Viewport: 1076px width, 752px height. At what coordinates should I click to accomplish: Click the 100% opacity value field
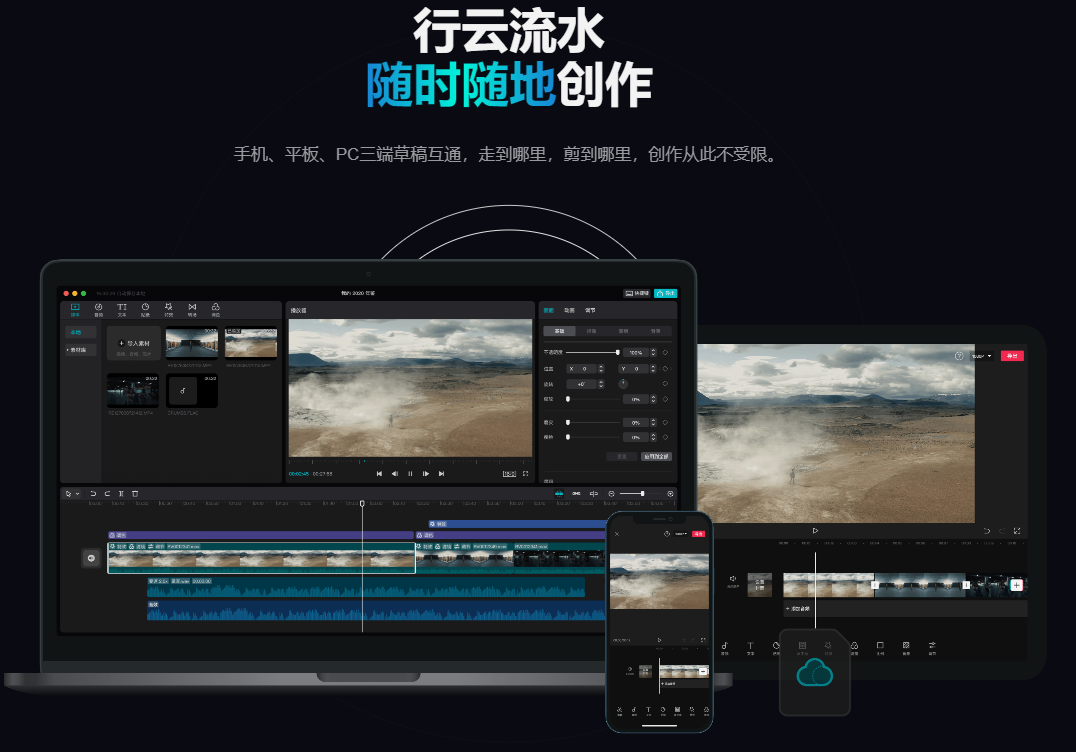(635, 352)
